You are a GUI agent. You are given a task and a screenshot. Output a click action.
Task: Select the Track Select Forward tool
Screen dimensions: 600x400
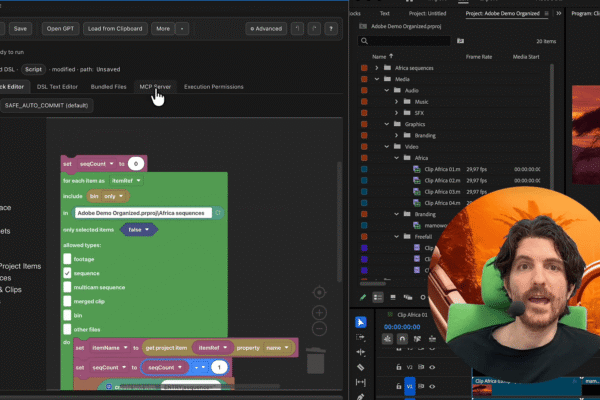pyautogui.click(x=360, y=337)
